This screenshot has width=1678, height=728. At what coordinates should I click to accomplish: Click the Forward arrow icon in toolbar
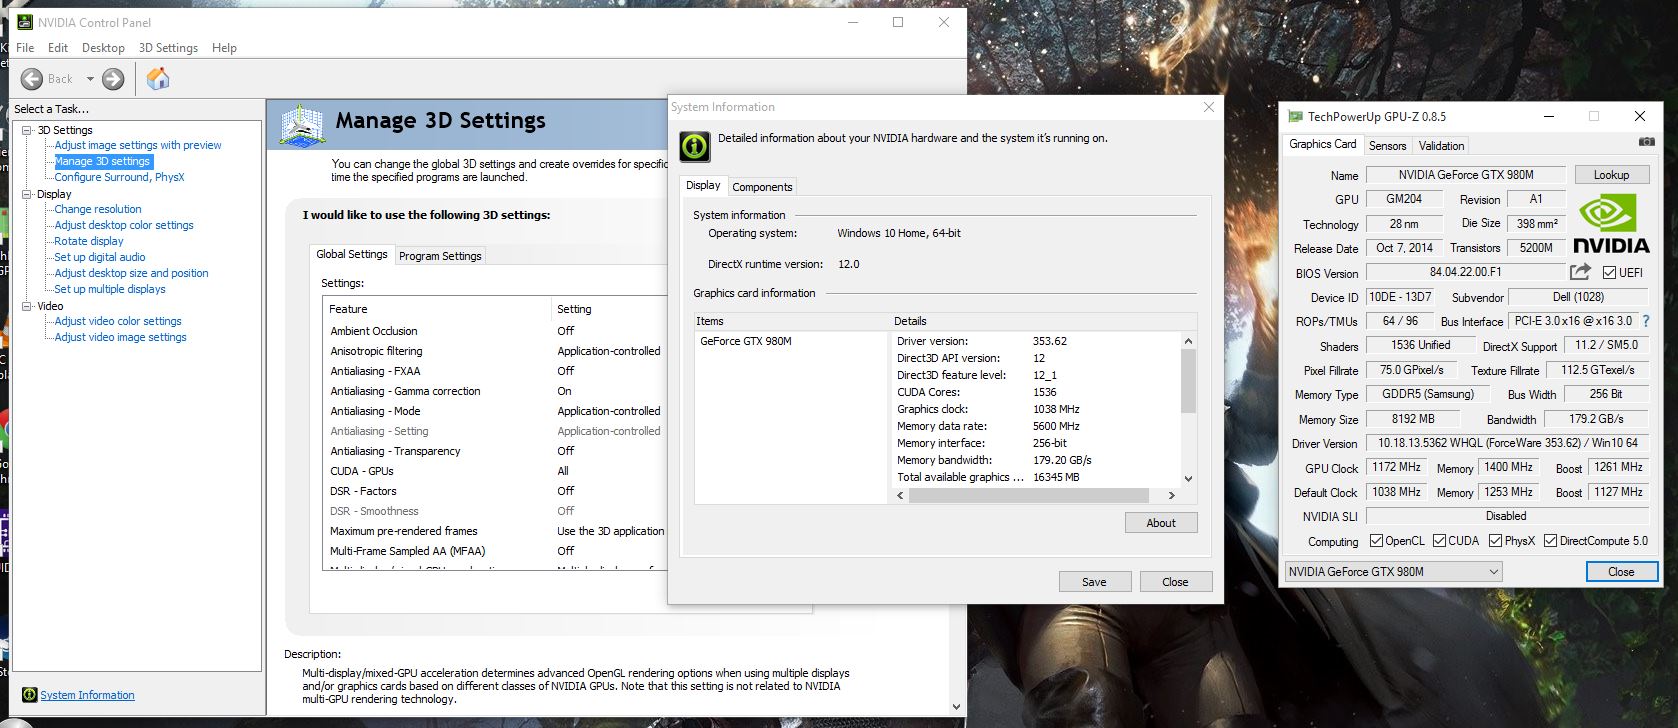point(113,79)
